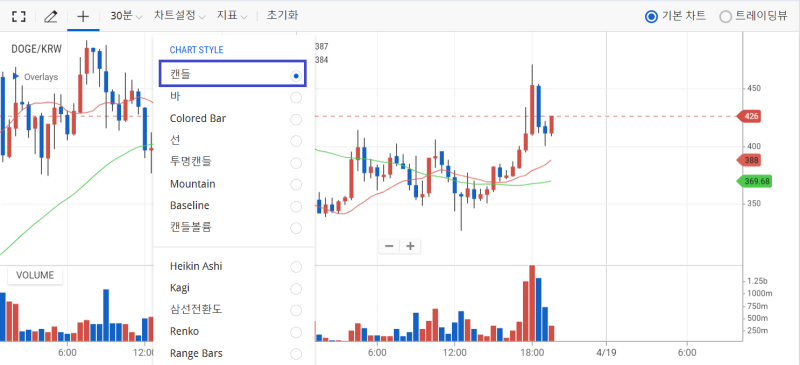Click the VOLUME panel label button
800x365 pixels.
pyautogui.click(x=35, y=276)
